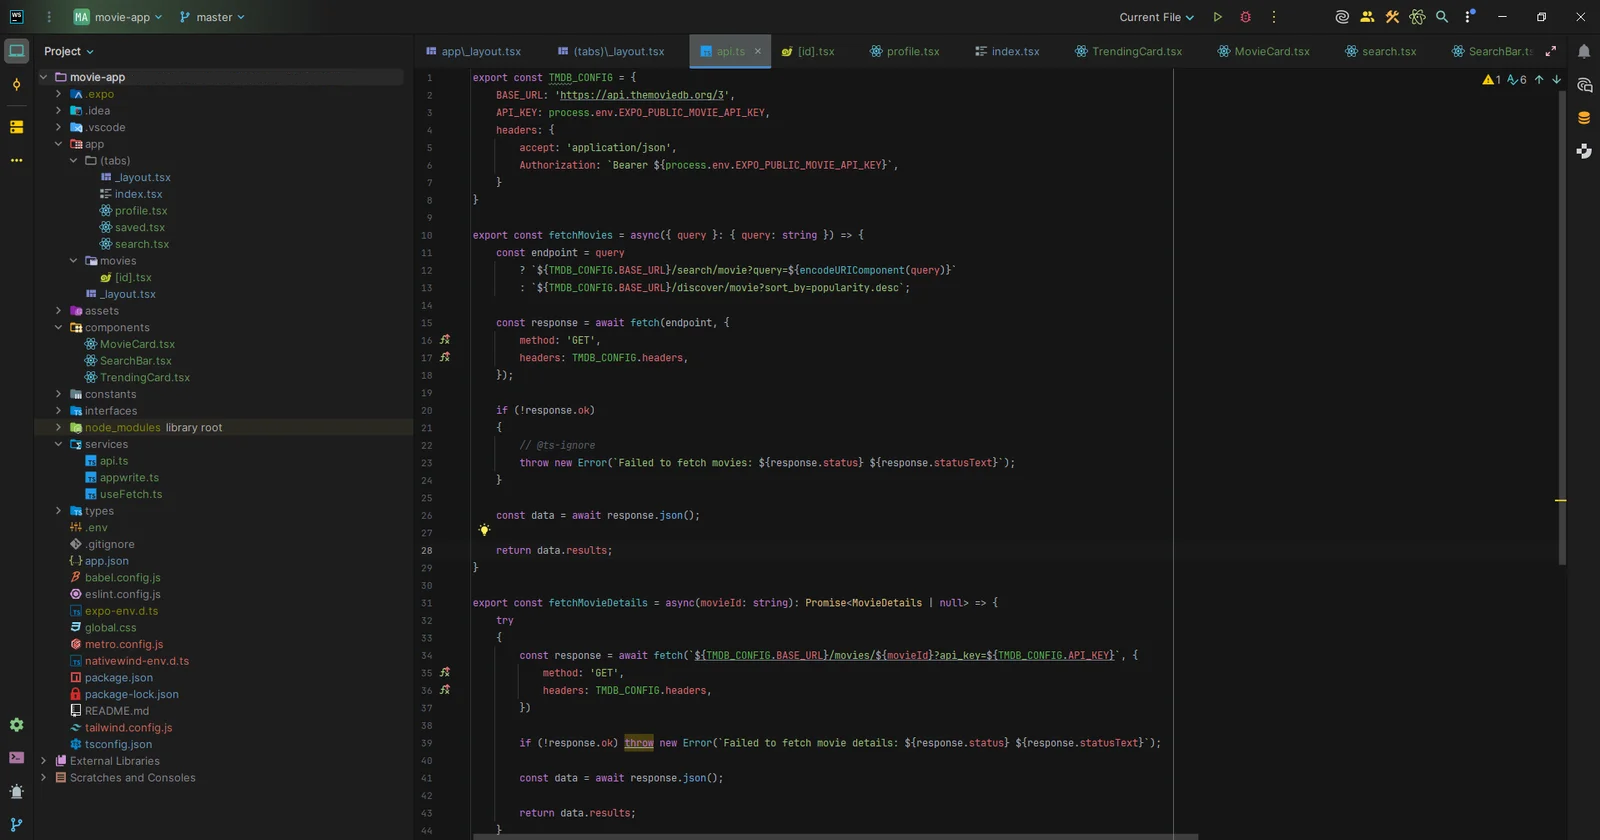The image size is (1600, 840).
Task: Open the Database tool window icon
Action: [x=1584, y=118]
